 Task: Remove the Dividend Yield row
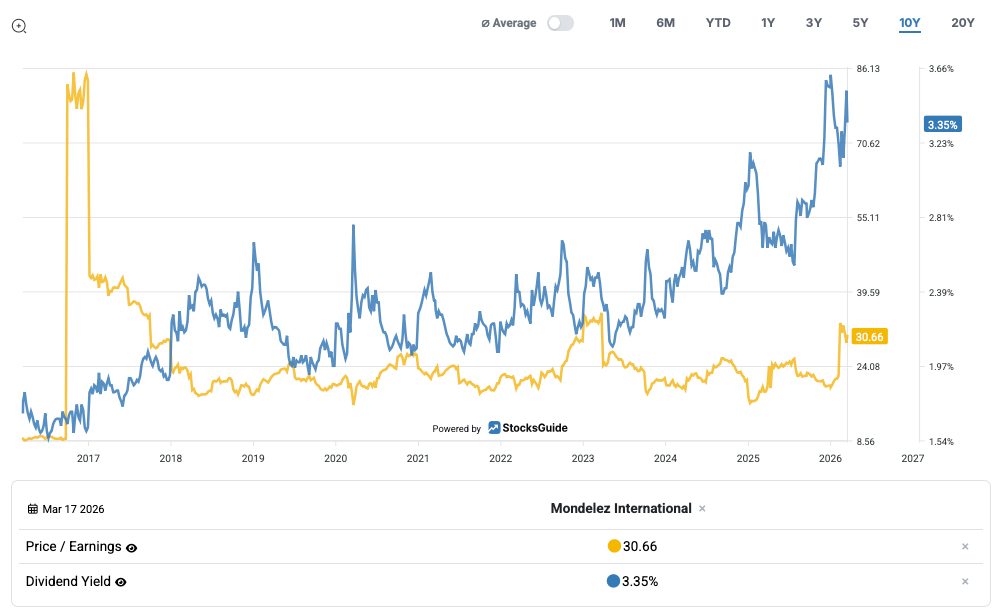[964, 582]
